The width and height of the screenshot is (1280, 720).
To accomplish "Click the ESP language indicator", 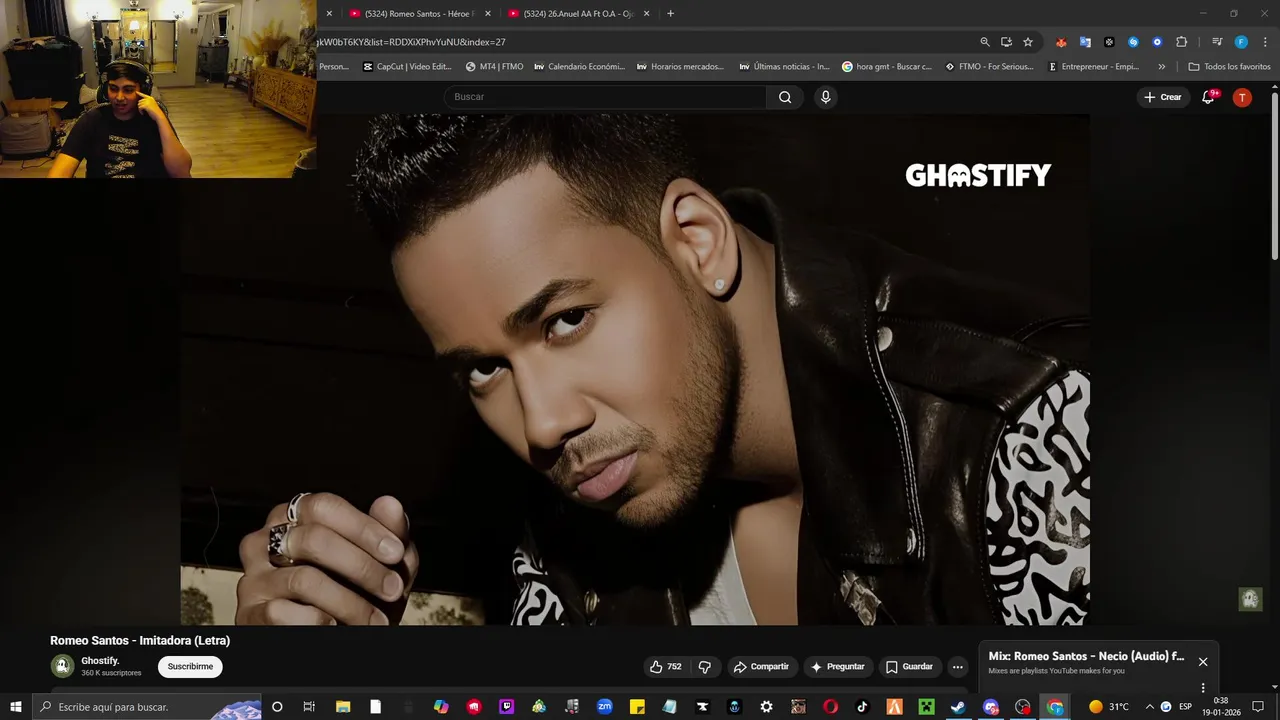I will (x=1186, y=707).
